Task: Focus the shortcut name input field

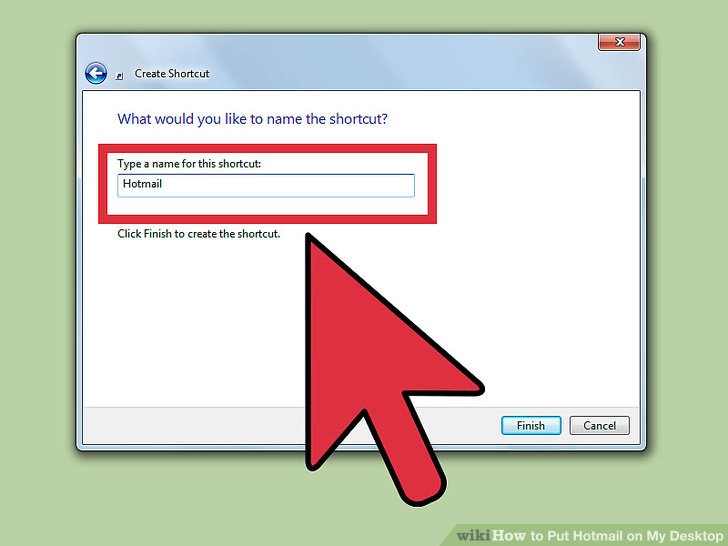Action: coord(266,185)
